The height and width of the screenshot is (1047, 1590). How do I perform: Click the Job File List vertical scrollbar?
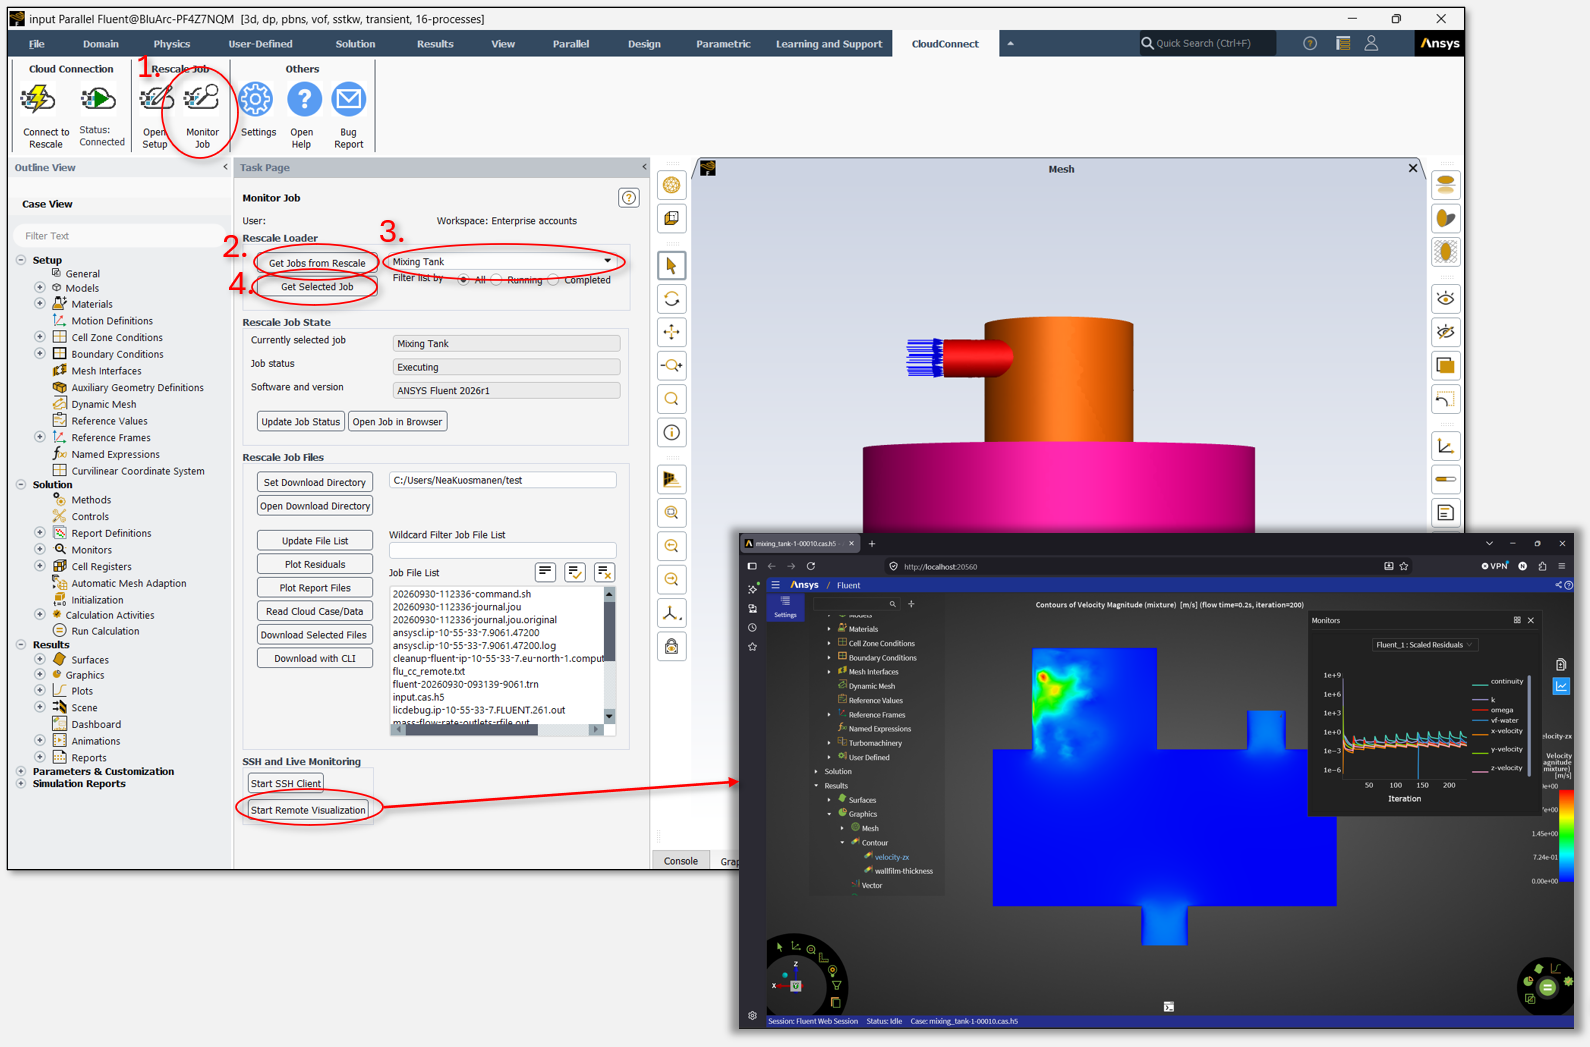[x=610, y=655]
